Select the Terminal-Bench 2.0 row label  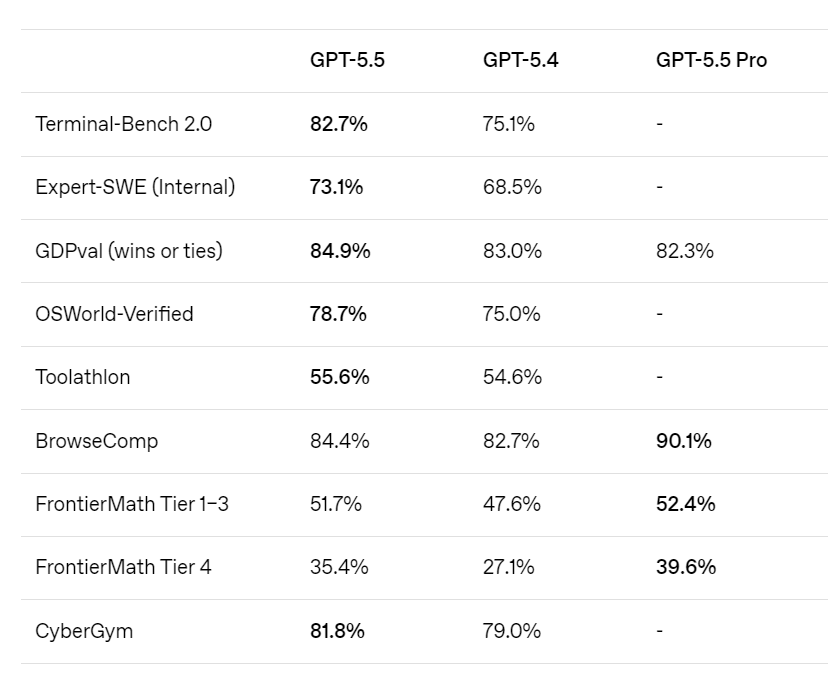pyautogui.click(x=123, y=124)
